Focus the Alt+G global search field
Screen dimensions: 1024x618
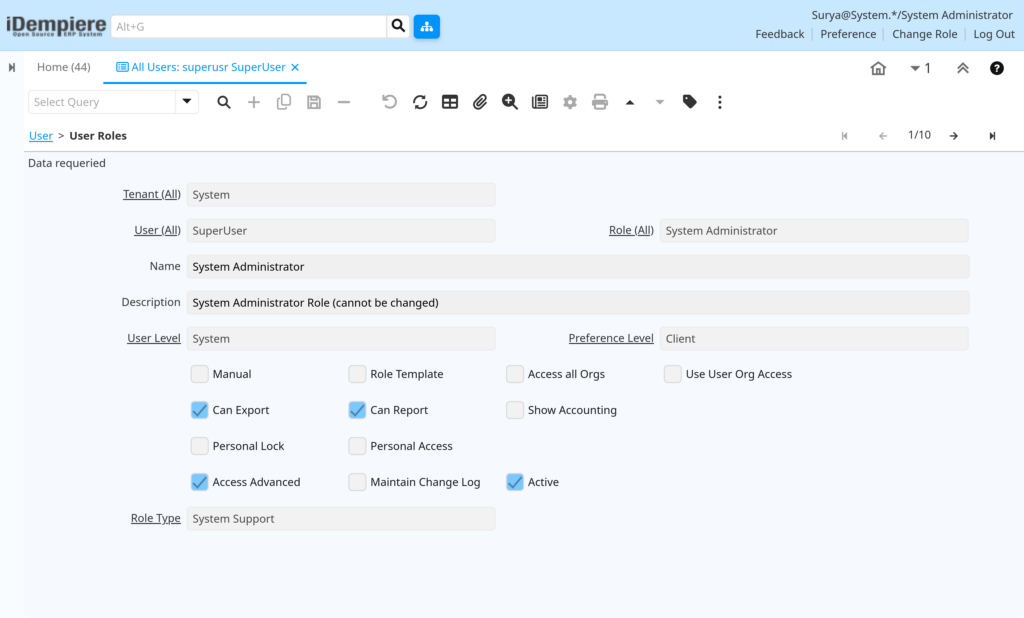coord(249,27)
